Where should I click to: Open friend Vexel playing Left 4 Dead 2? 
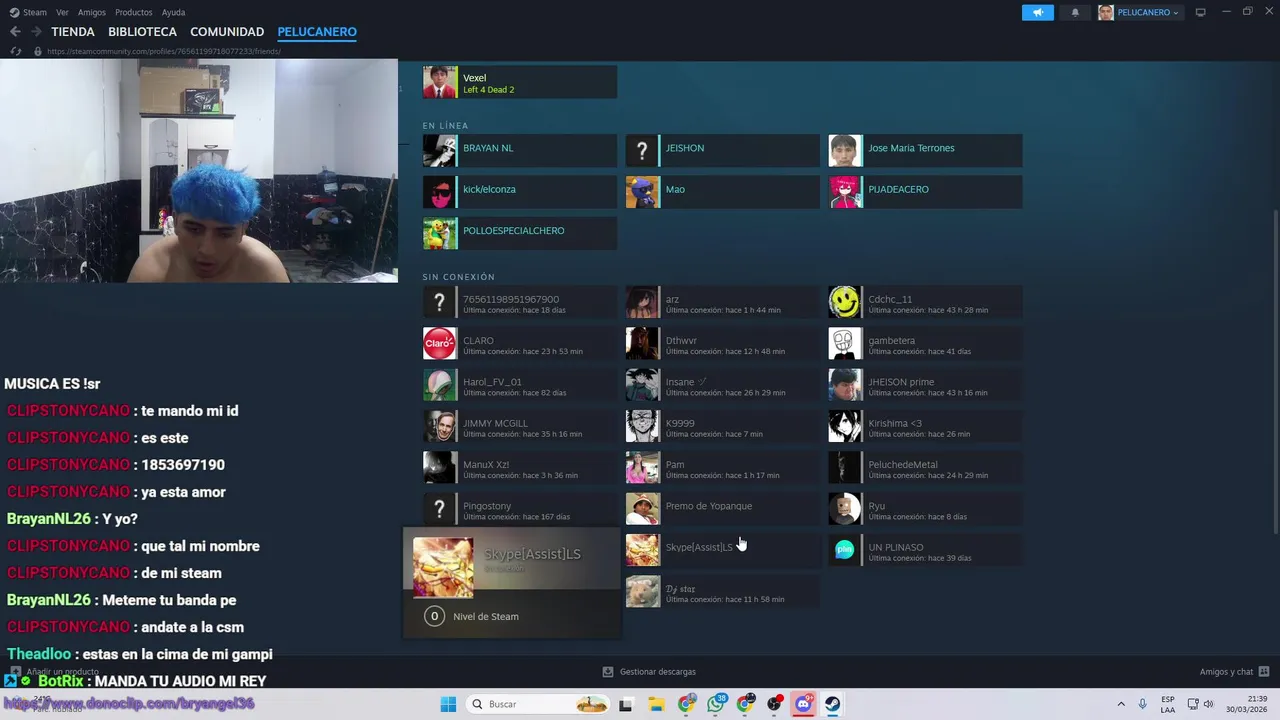pos(519,82)
